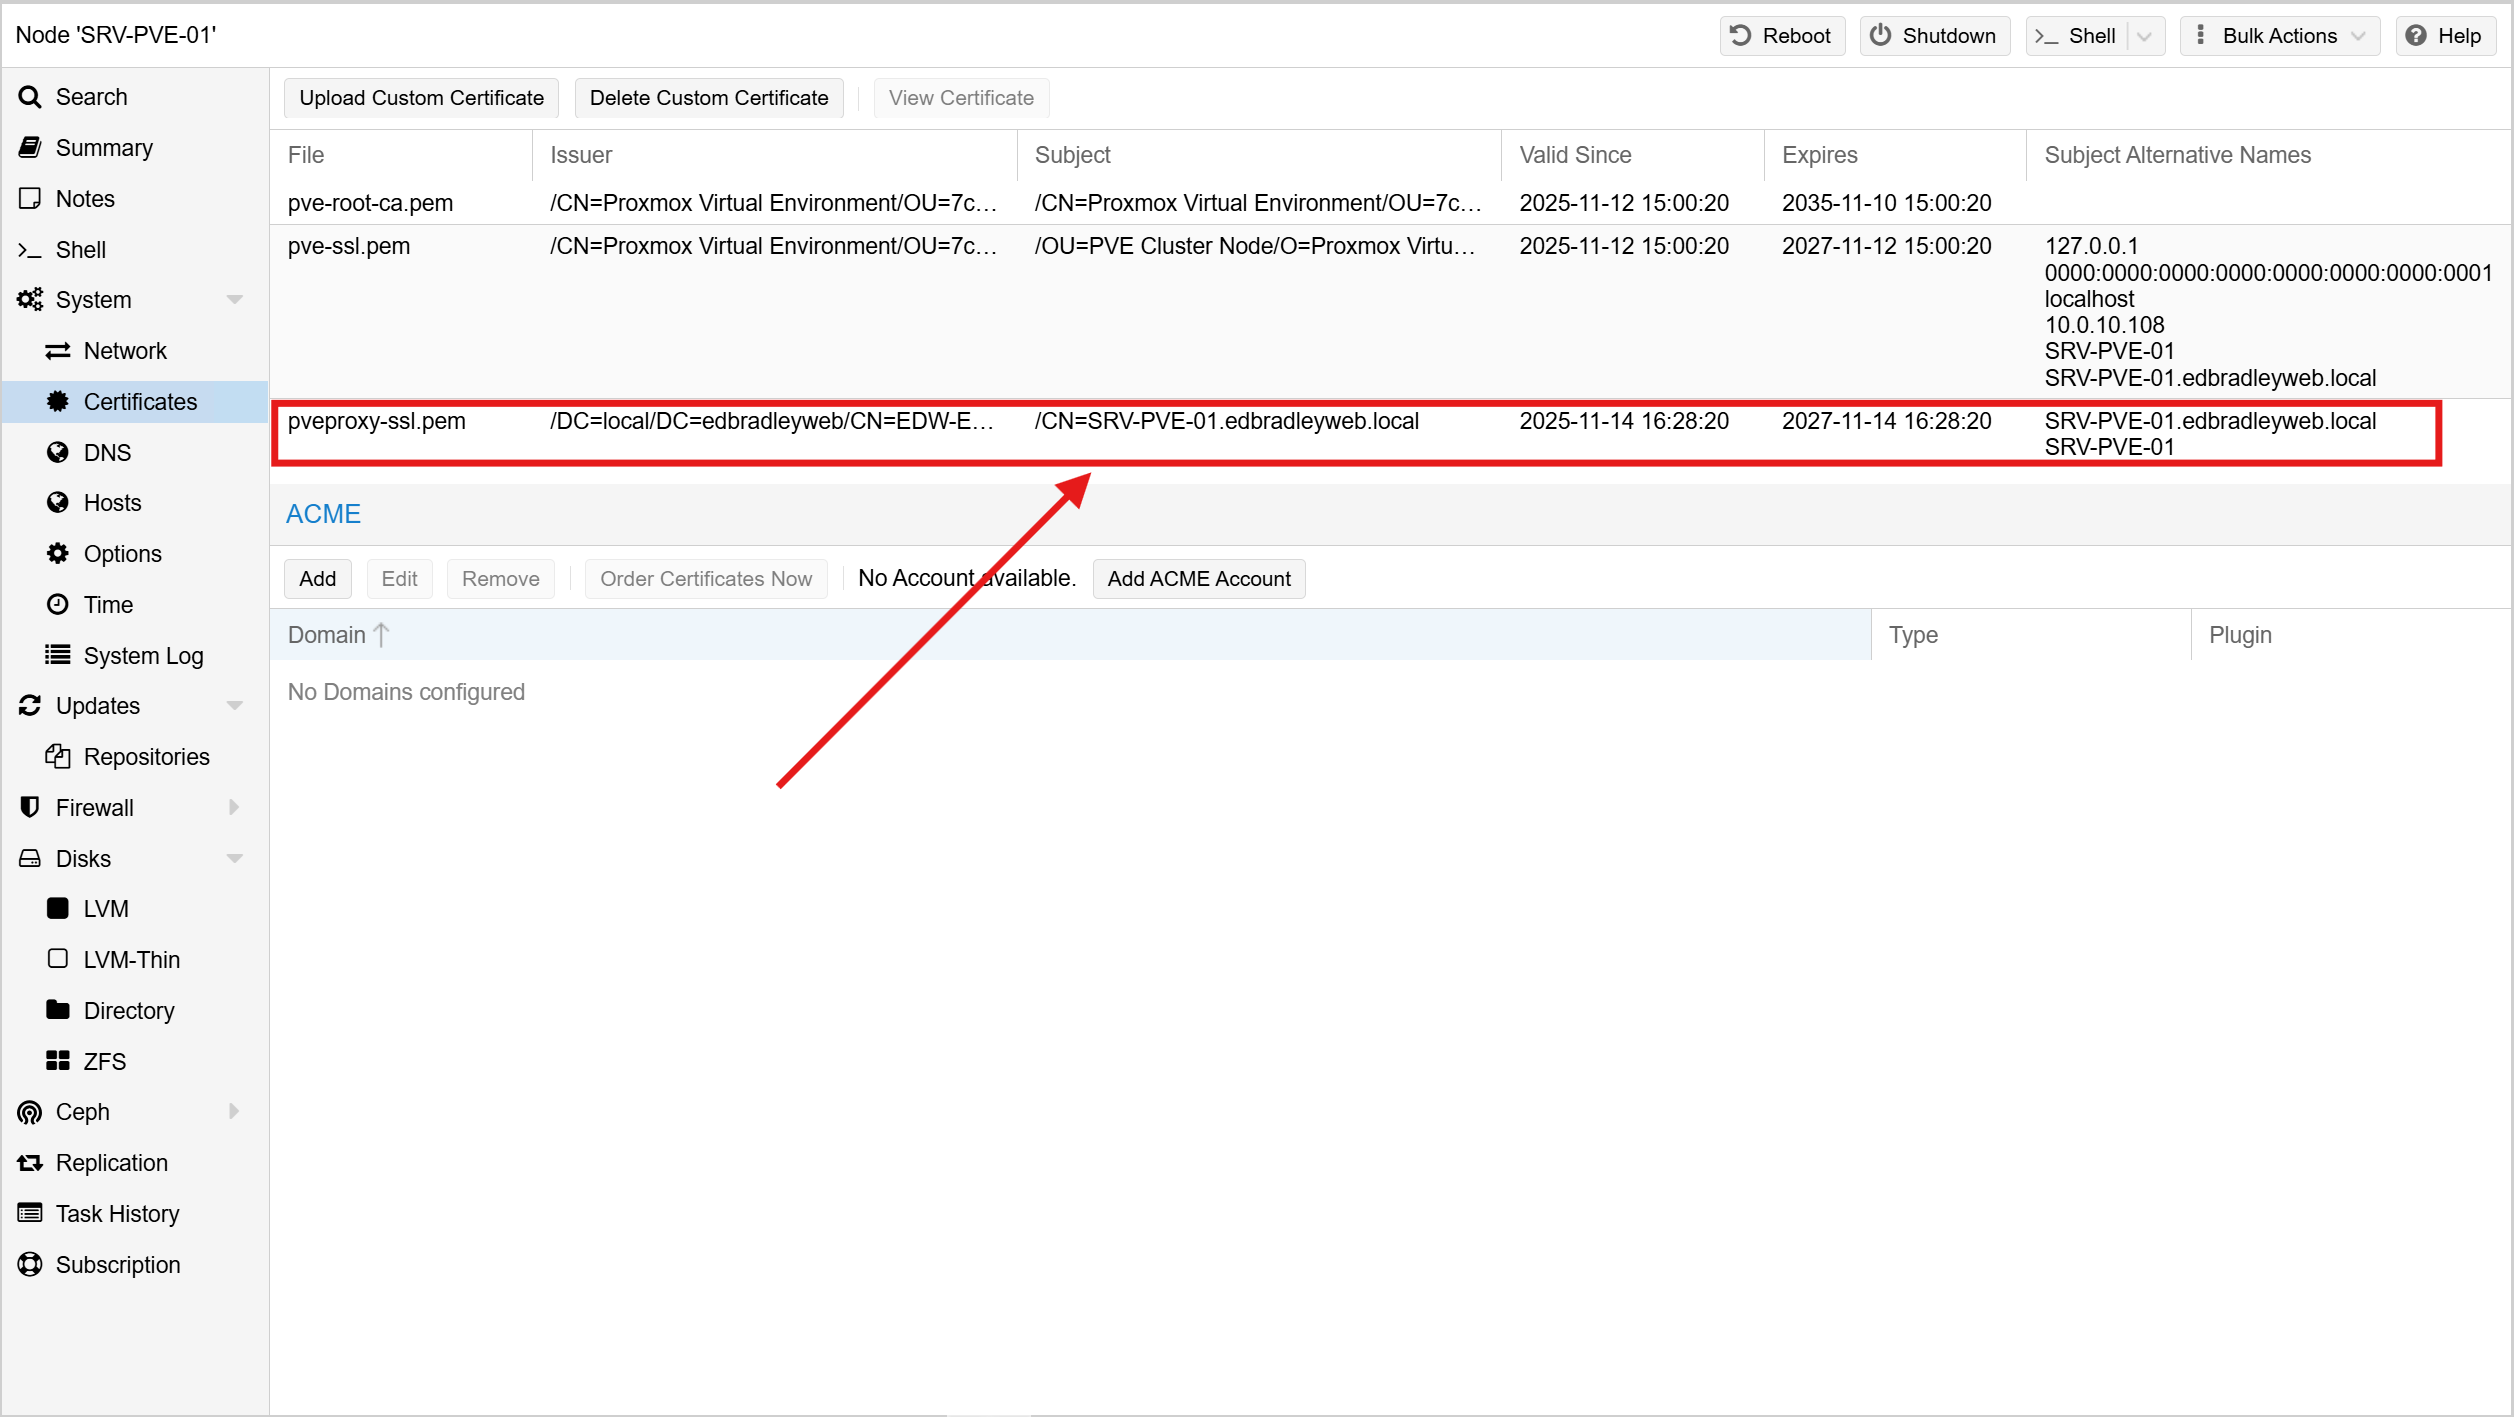This screenshot has width=2514, height=1417.
Task: Open the Shell dropdown arrow in header
Action: [2144, 37]
